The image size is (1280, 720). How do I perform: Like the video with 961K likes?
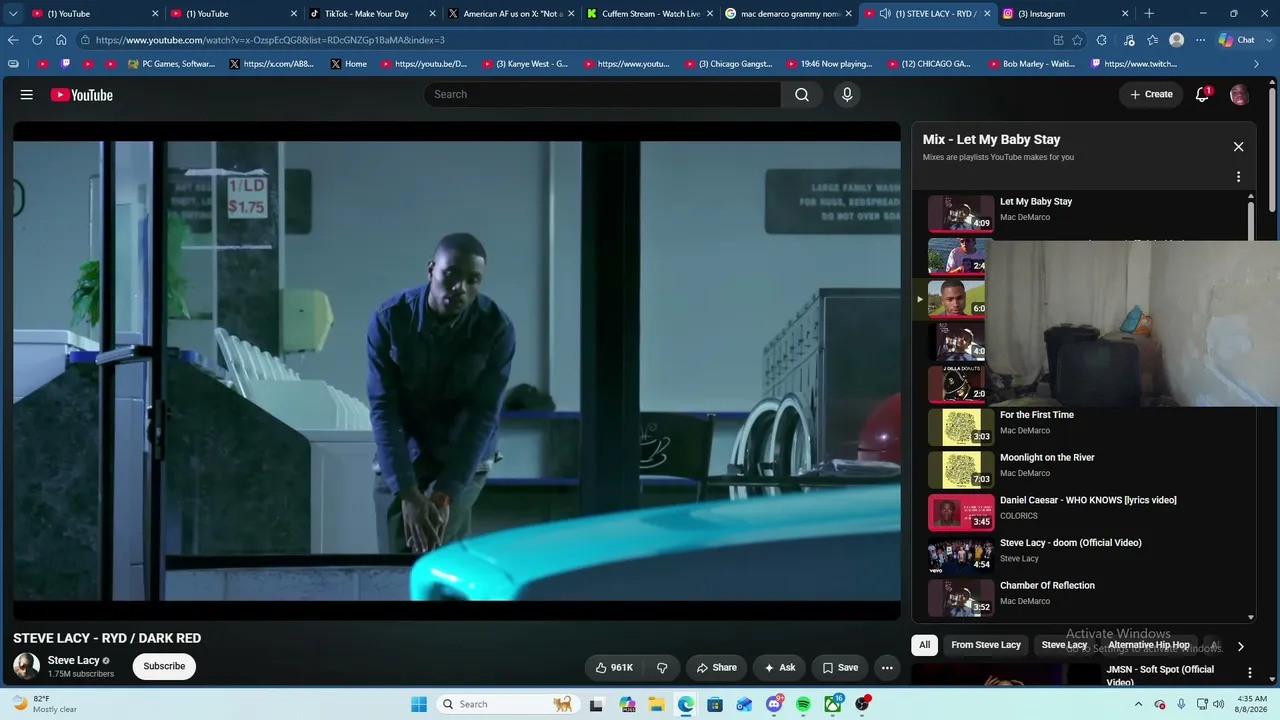pyautogui.click(x=615, y=668)
